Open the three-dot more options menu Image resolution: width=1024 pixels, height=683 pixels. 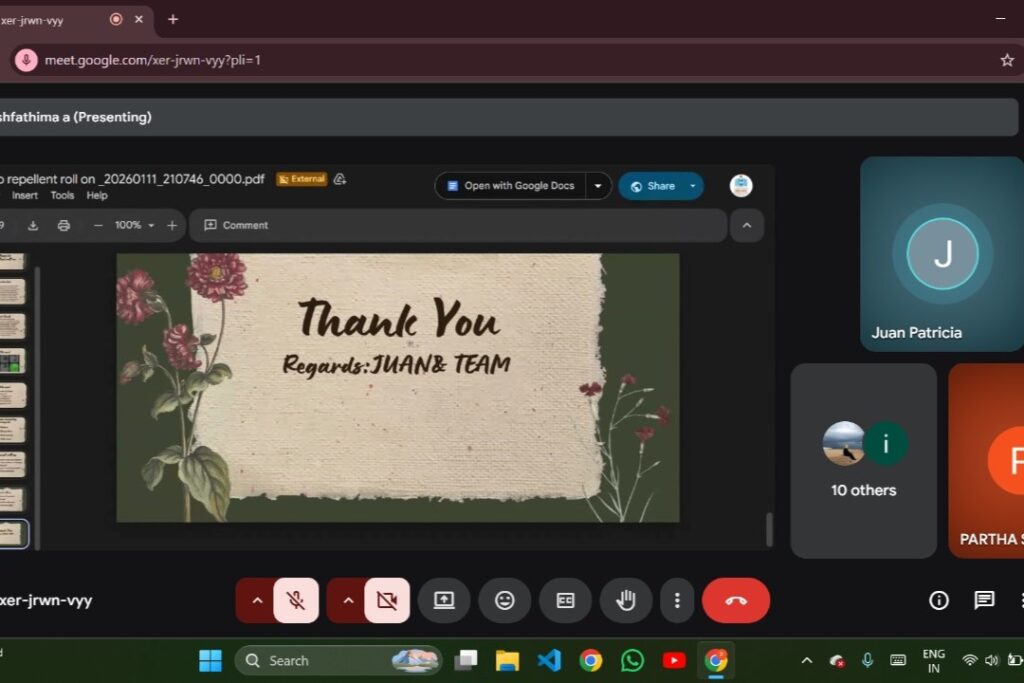point(677,600)
